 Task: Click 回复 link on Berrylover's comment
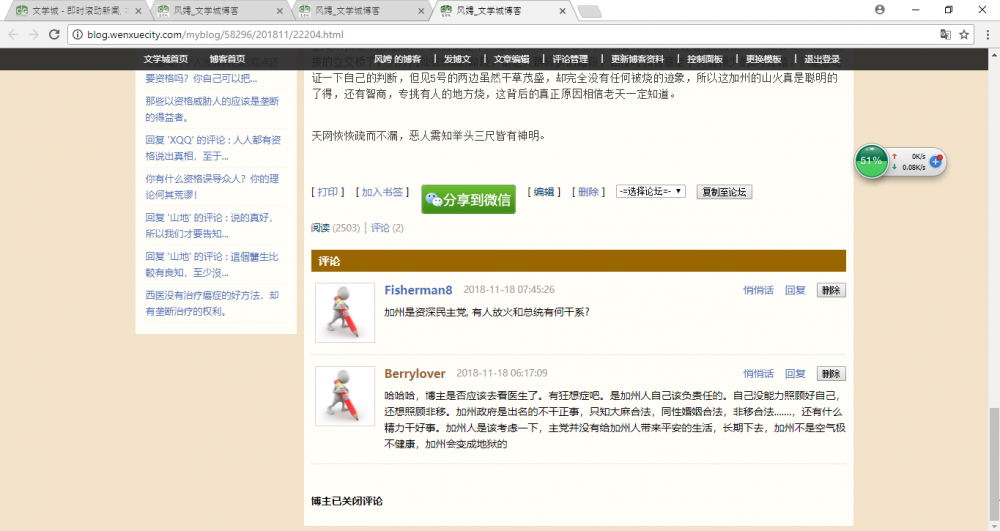click(x=795, y=374)
